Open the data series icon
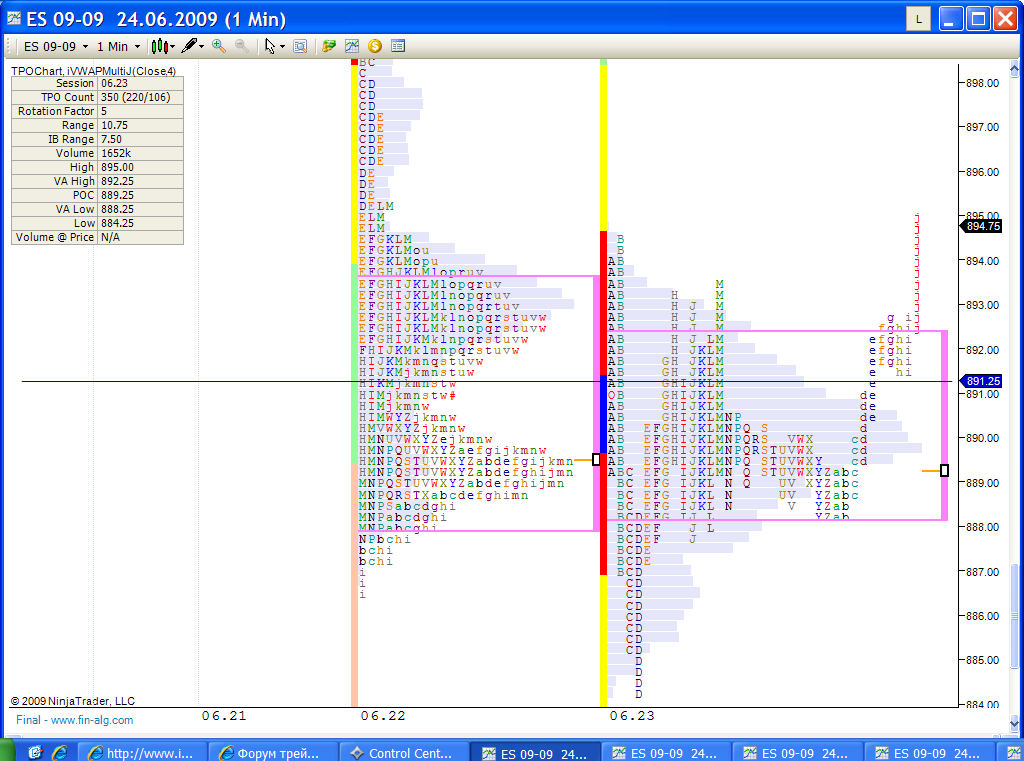1024x761 pixels. pos(329,46)
